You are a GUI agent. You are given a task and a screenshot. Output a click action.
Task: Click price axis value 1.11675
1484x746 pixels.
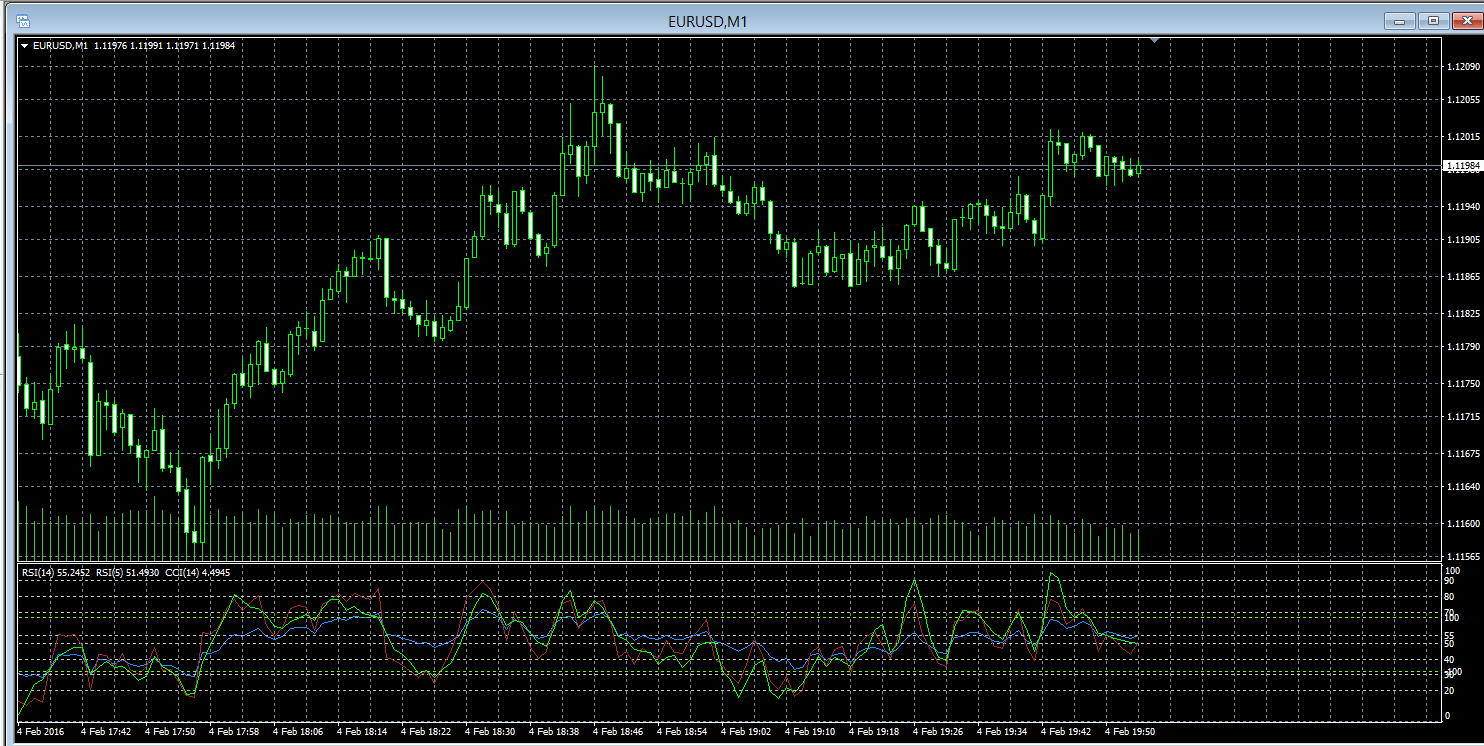[1462, 454]
